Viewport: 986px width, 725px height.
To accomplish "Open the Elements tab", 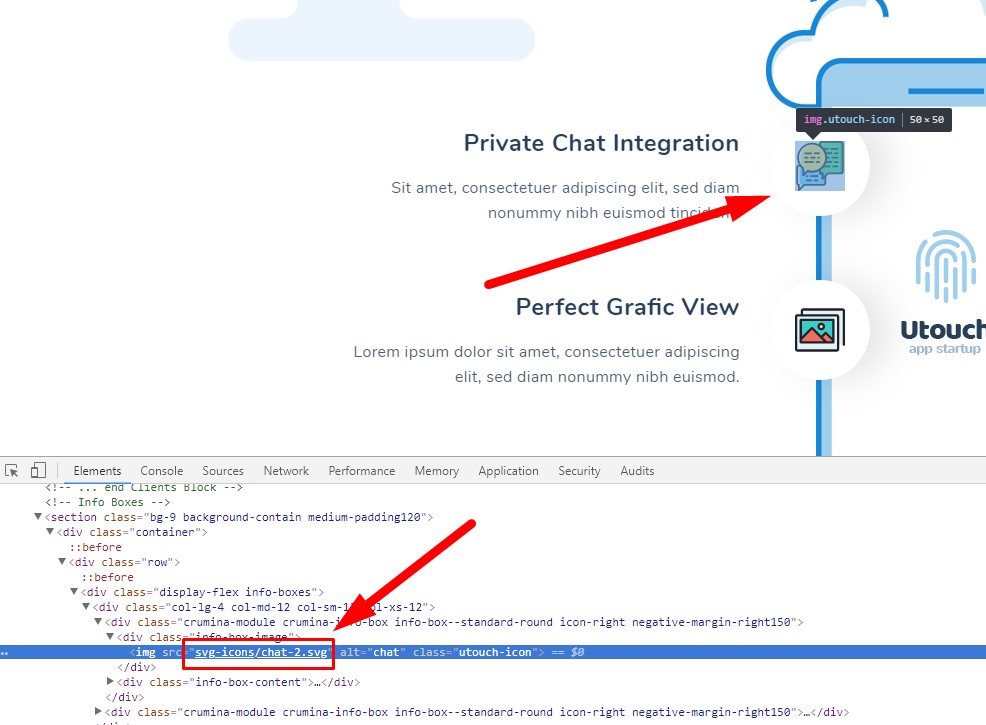I will click(x=97, y=471).
